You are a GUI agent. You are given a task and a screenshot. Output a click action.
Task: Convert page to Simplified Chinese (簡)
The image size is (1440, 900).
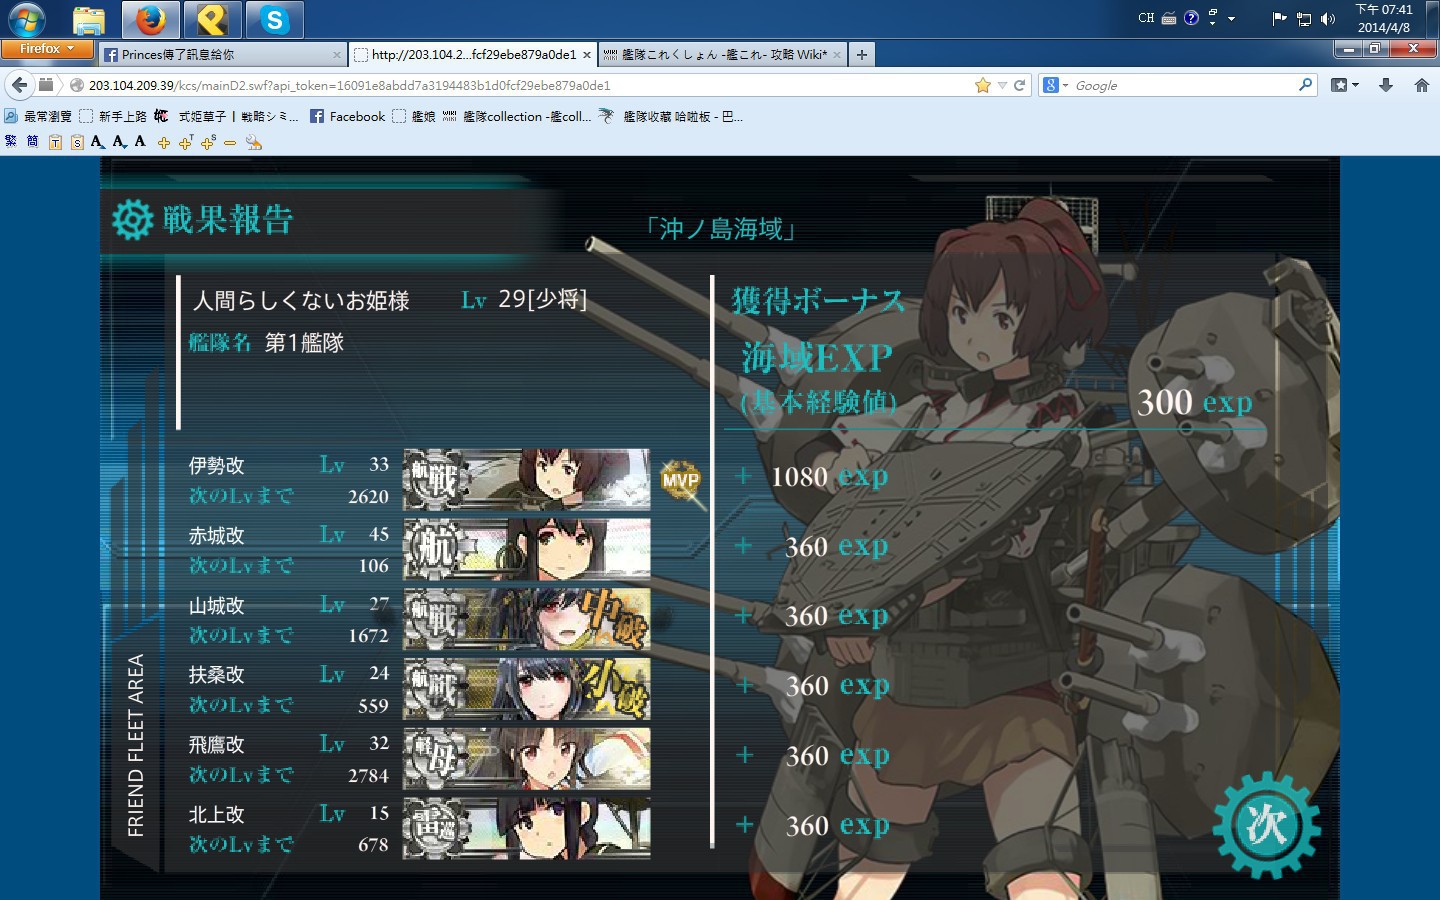click(x=32, y=142)
